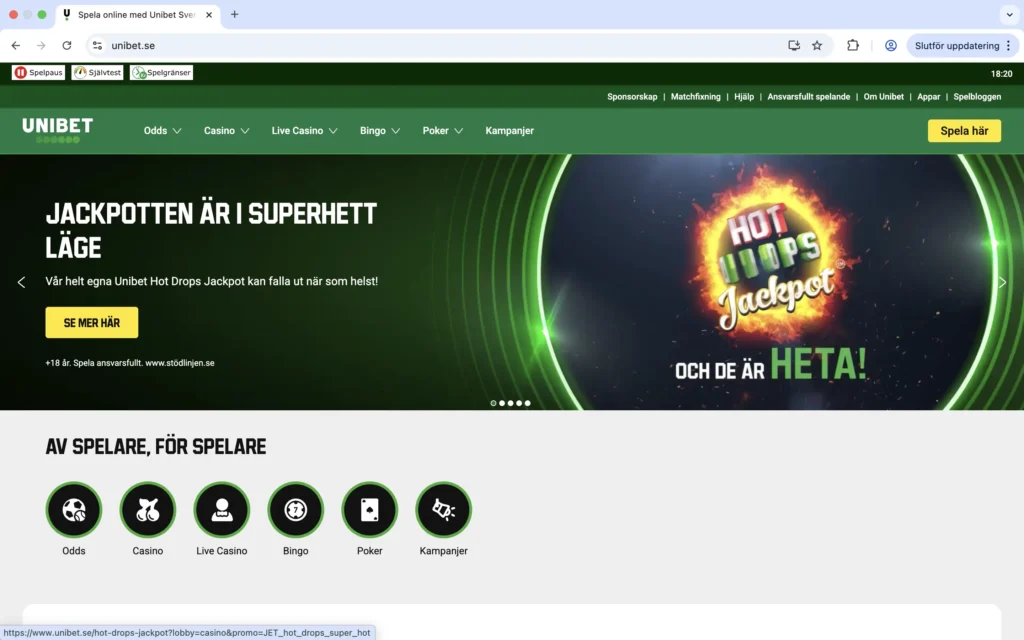Open Bingo using its circular icon

point(295,509)
